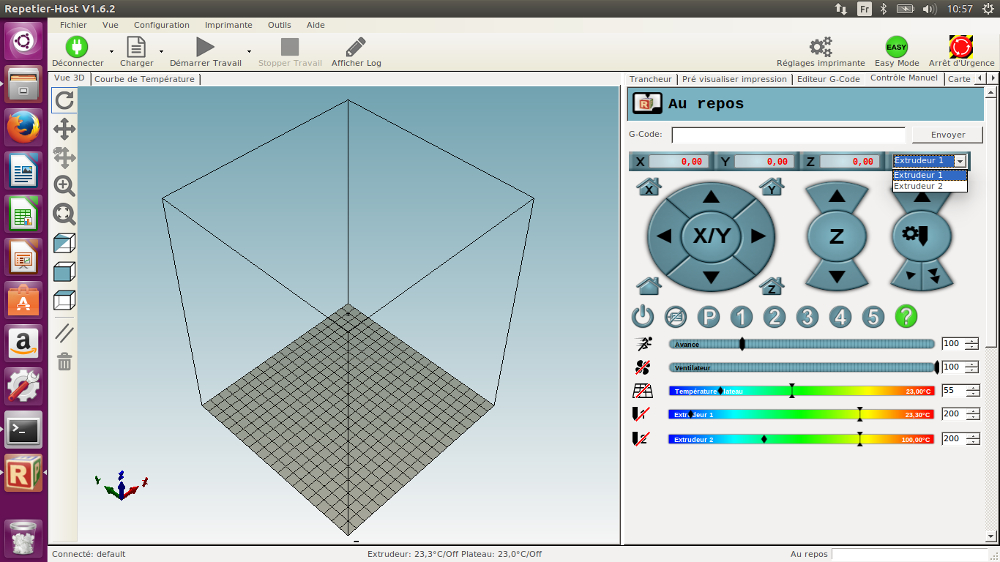Open Charger dropdown arrow
Image resolution: width=1000 pixels, height=562 pixels.
[x=161, y=51]
